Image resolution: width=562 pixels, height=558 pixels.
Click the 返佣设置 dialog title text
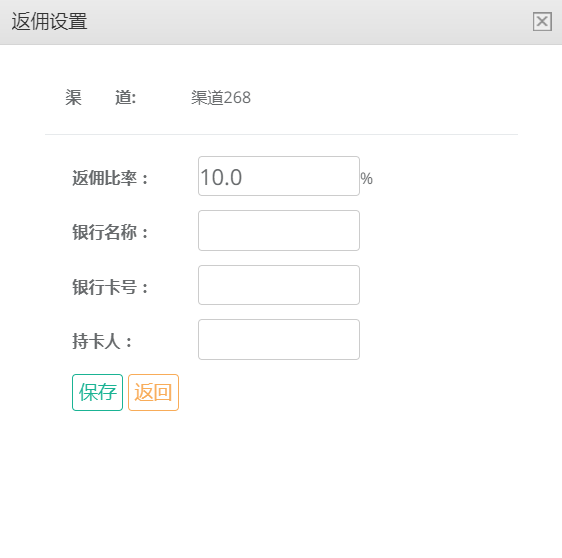click(x=49, y=22)
